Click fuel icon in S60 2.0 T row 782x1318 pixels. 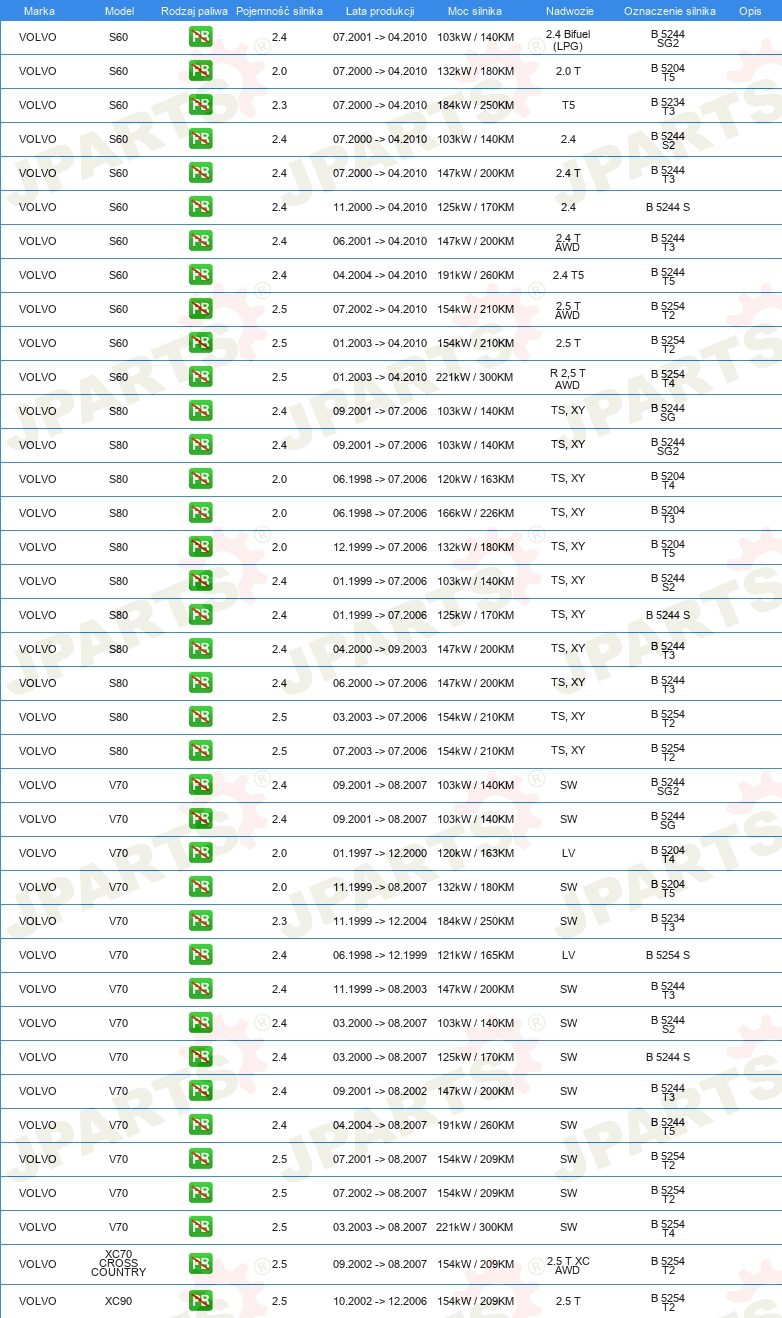(x=200, y=72)
